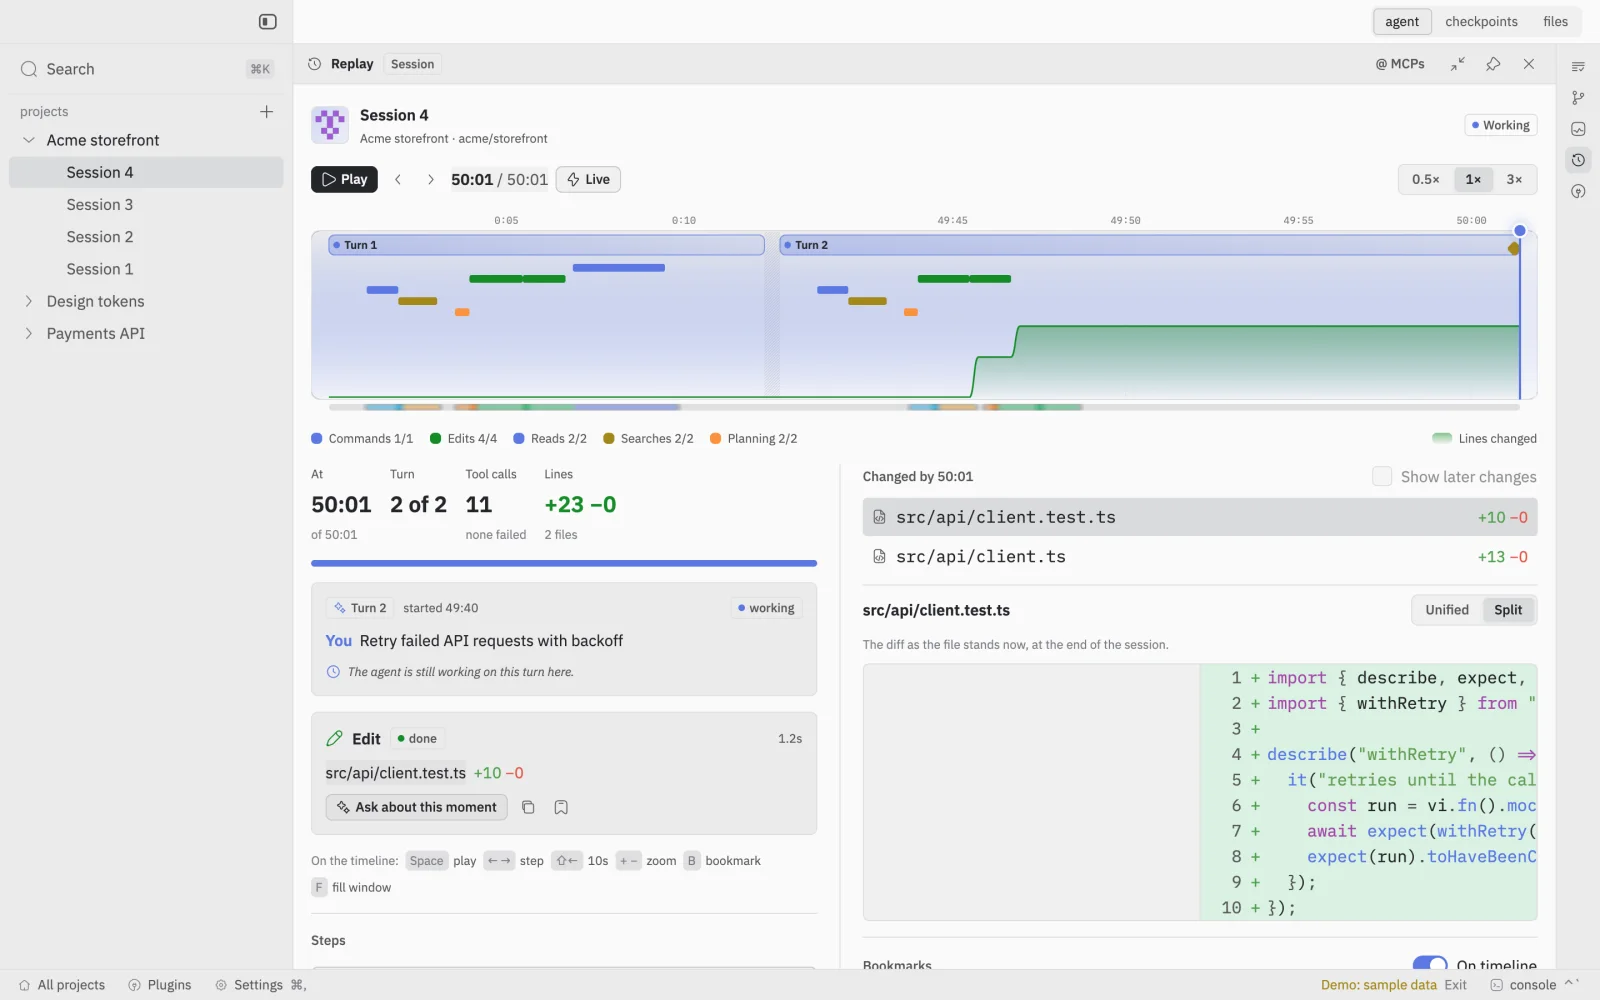Collapse the panel with the shrink arrows icon

coord(1458,64)
